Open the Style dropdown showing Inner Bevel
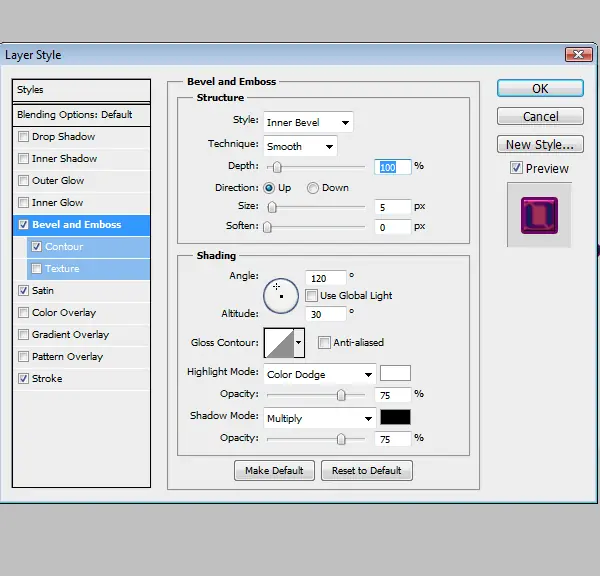 (308, 122)
